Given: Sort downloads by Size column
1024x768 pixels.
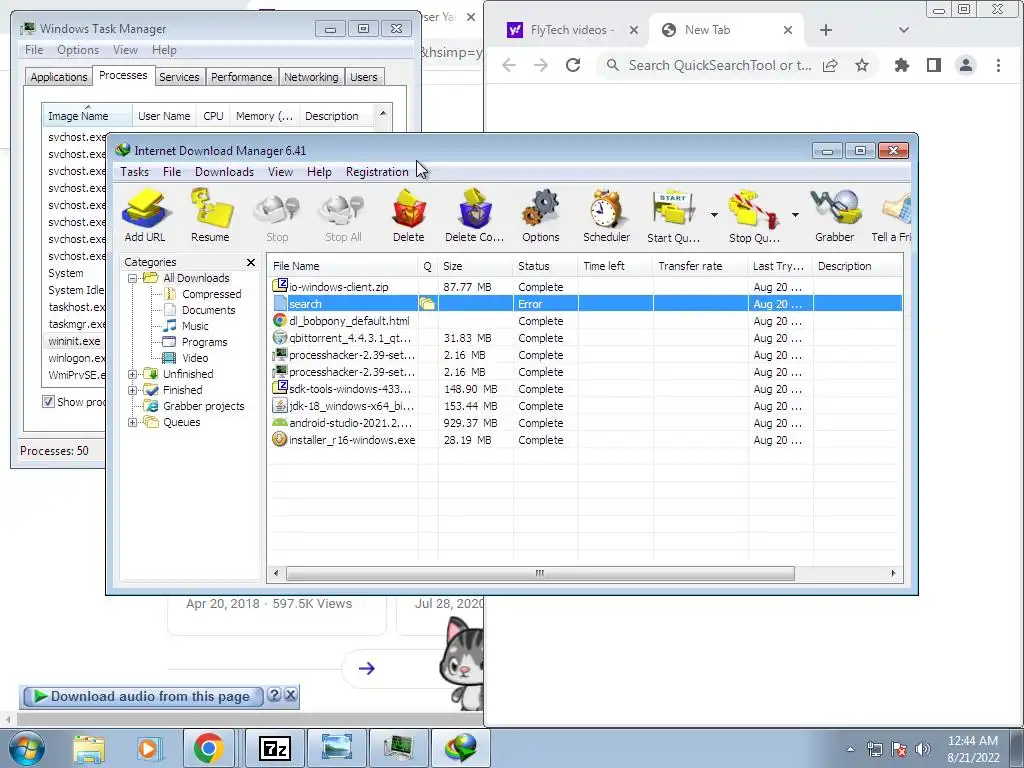Looking at the screenshot, I should pyautogui.click(x=475, y=266).
